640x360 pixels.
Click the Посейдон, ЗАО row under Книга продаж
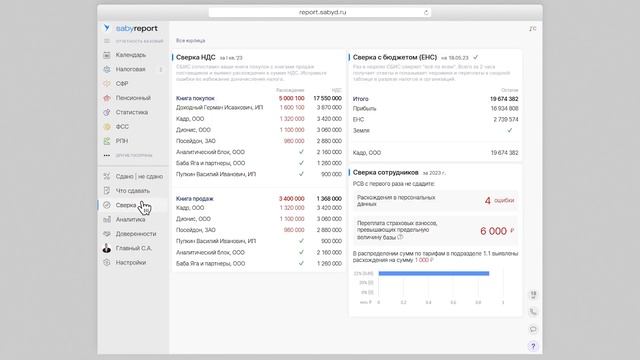coord(259,230)
